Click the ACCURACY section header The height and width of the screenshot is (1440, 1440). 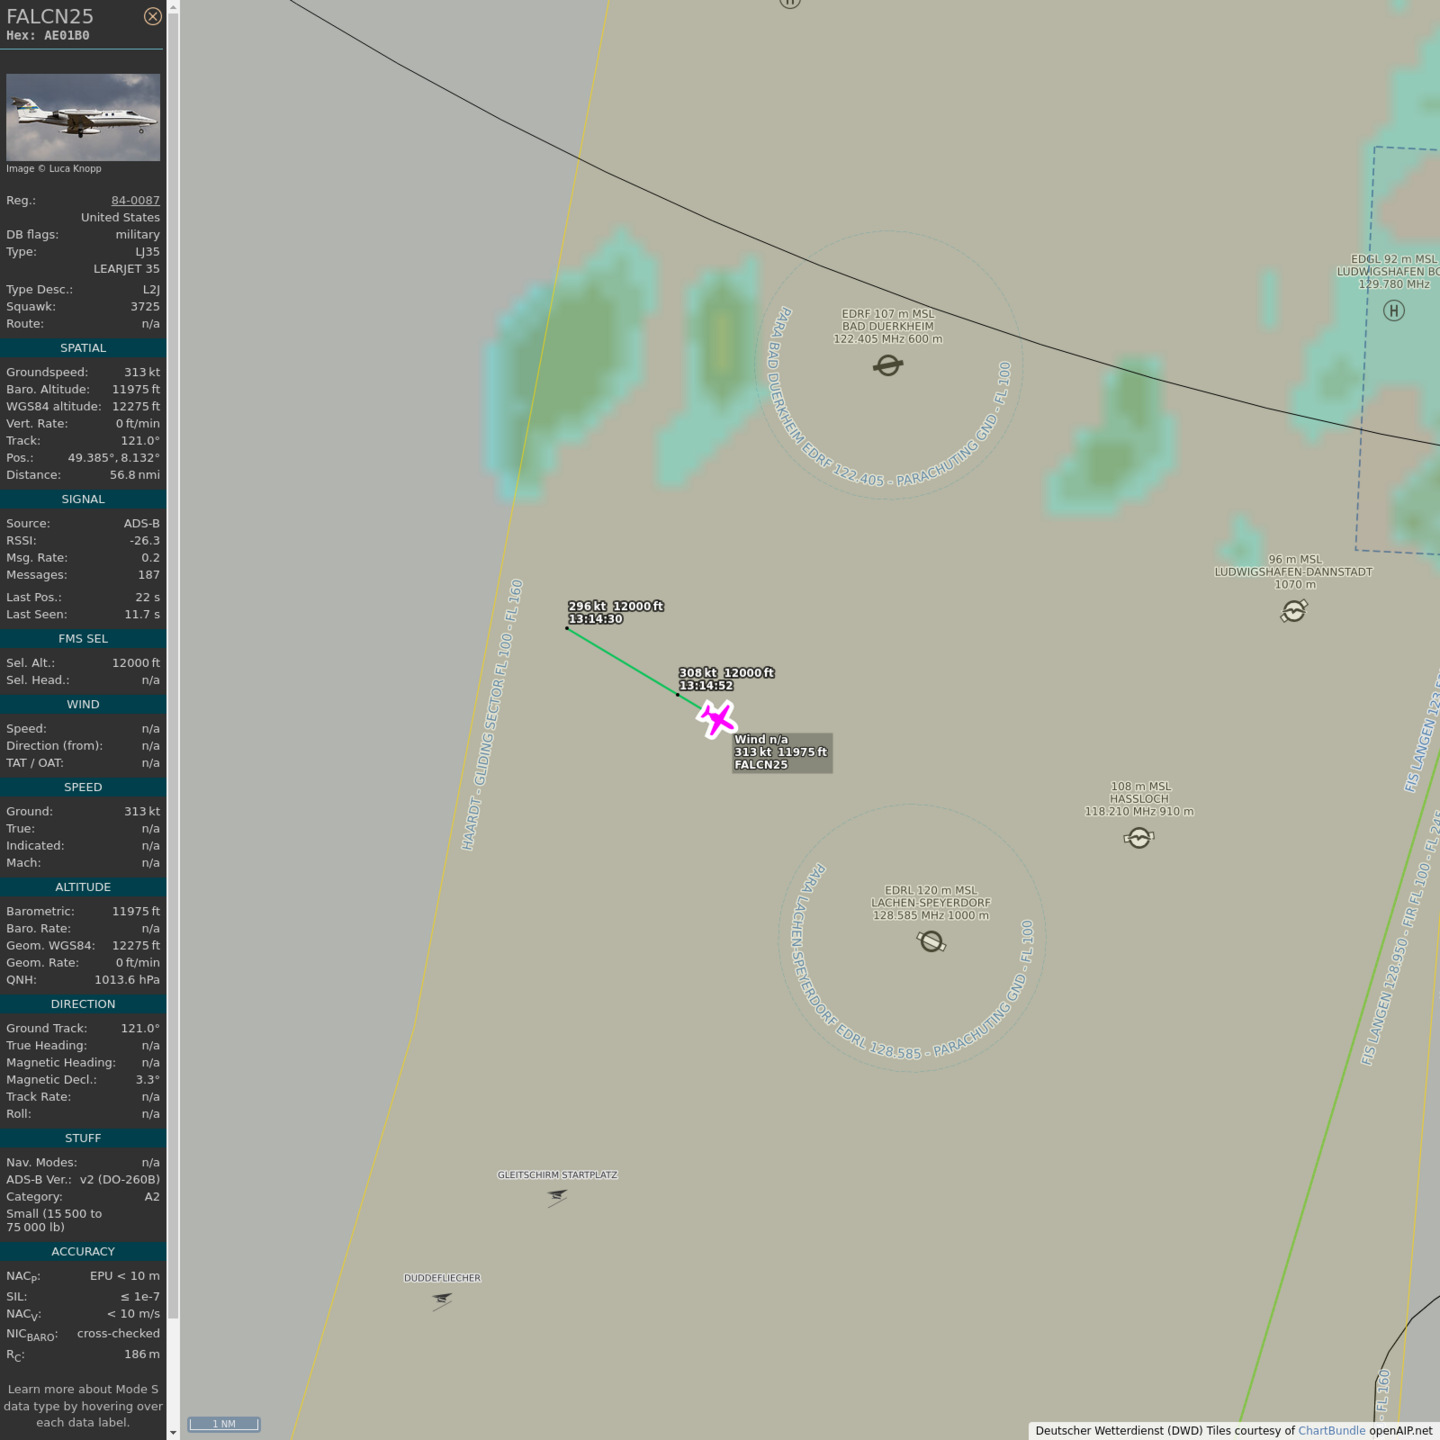click(83, 1251)
